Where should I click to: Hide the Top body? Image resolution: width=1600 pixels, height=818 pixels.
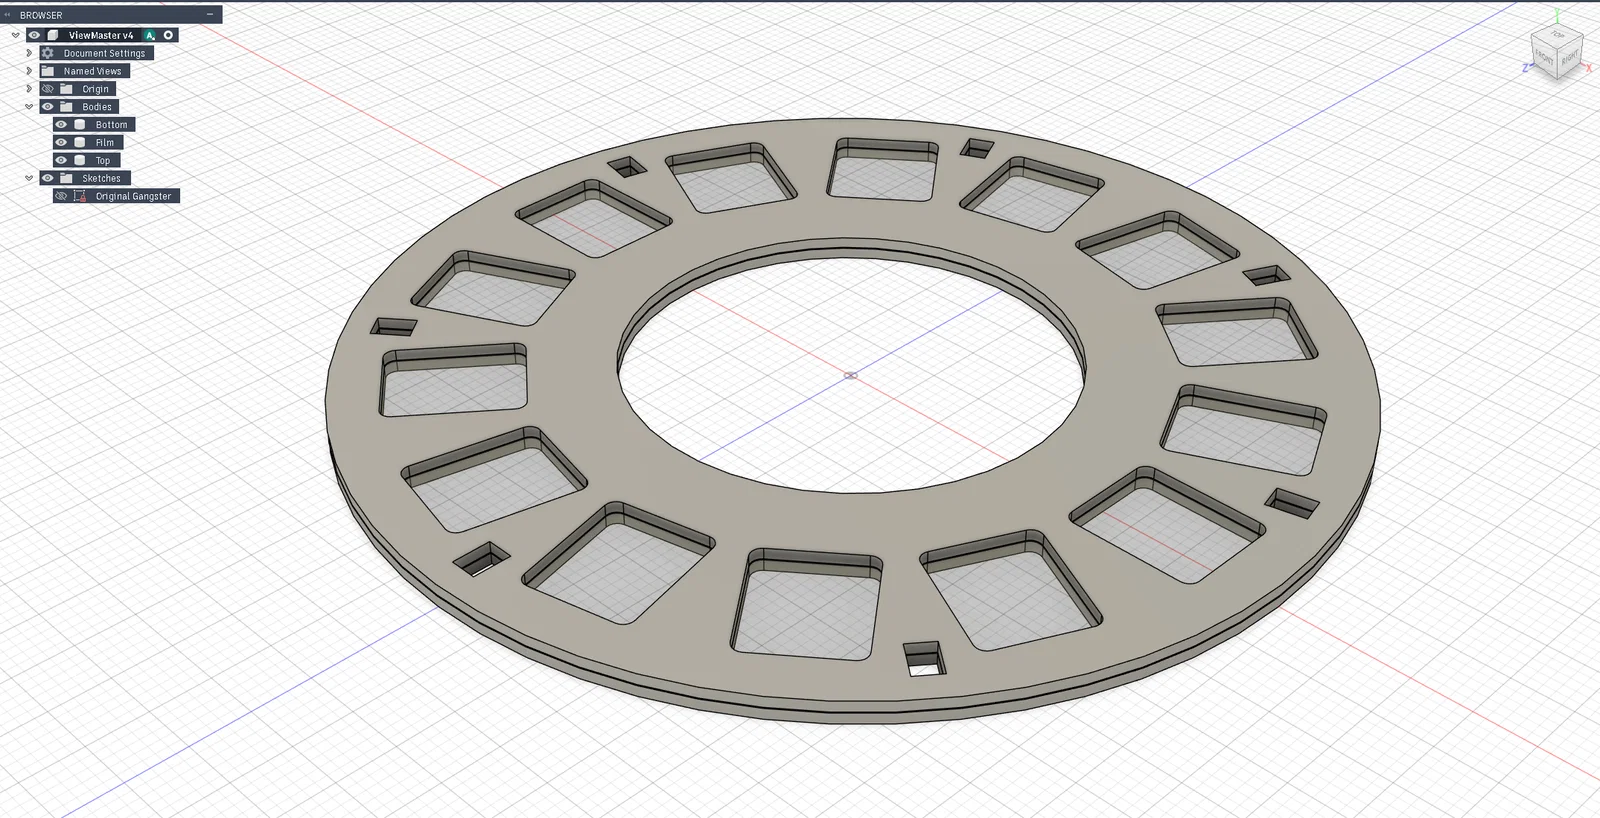(61, 161)
